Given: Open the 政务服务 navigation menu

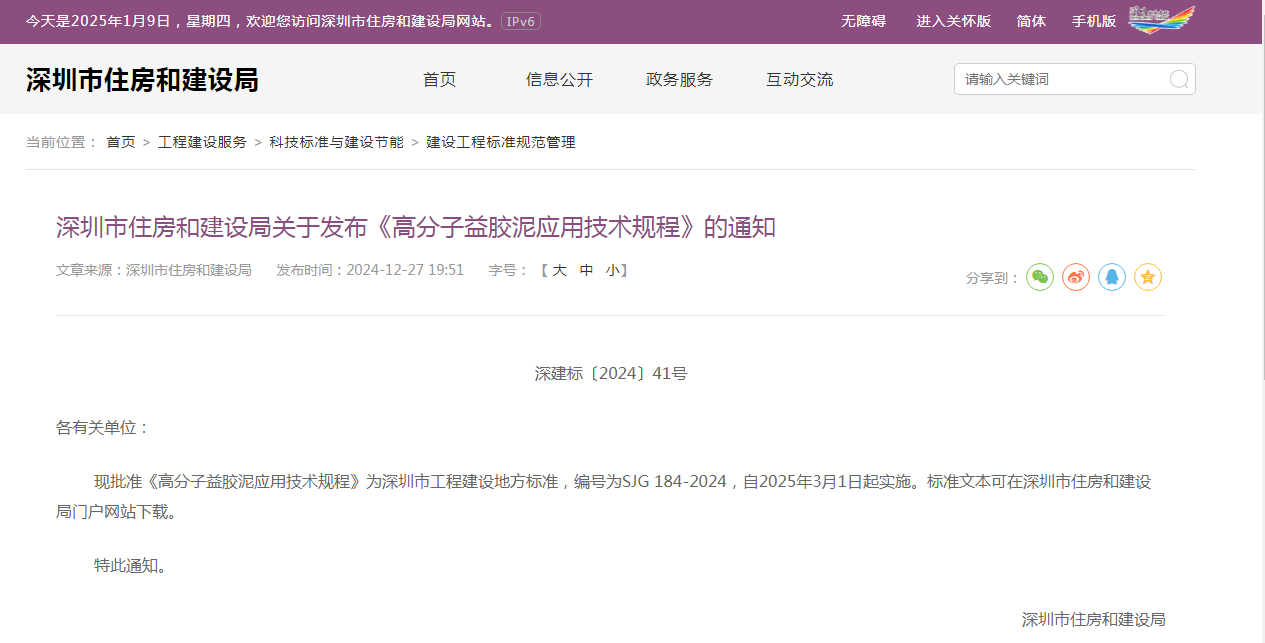Looking at the screenshot, I should 679,80.
